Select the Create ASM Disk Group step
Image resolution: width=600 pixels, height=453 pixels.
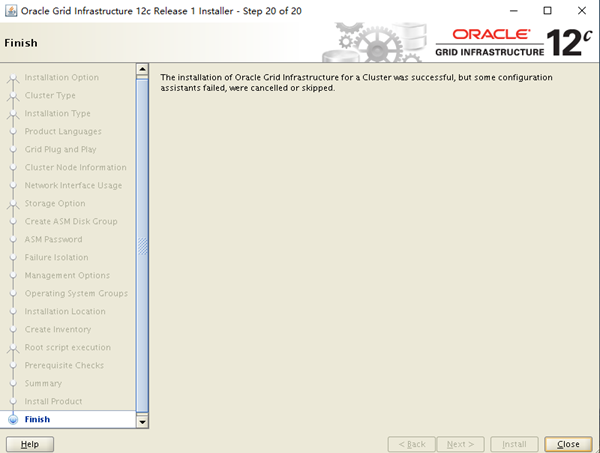click(71, 221)
